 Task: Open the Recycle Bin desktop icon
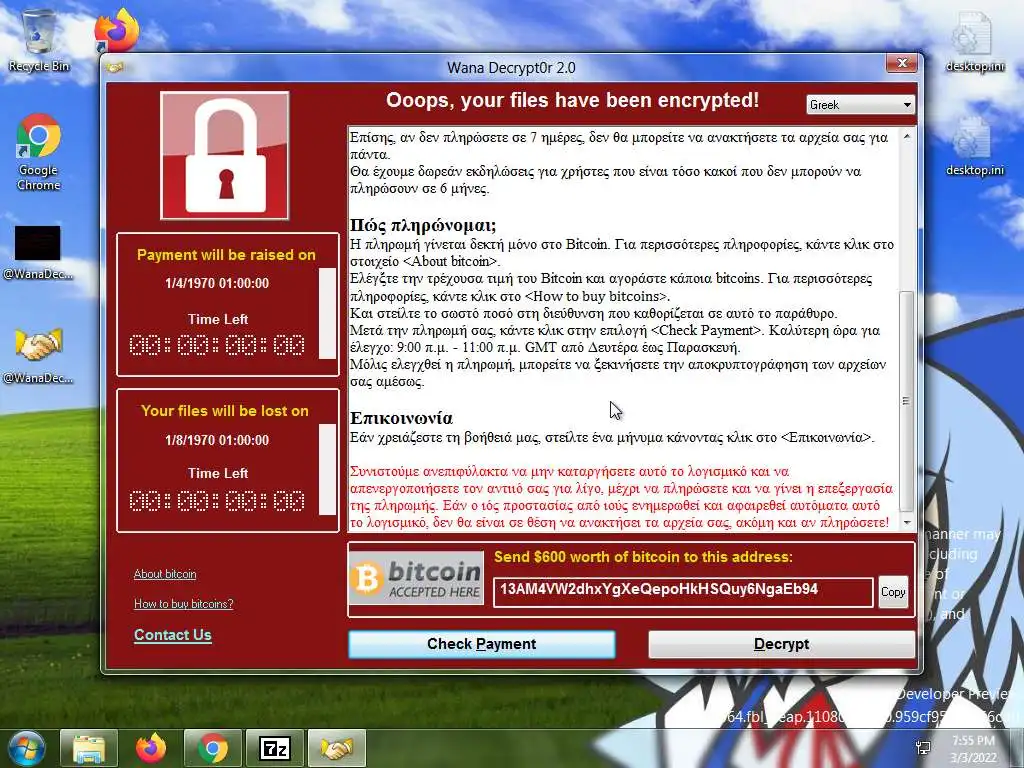(x=39, y=40)
